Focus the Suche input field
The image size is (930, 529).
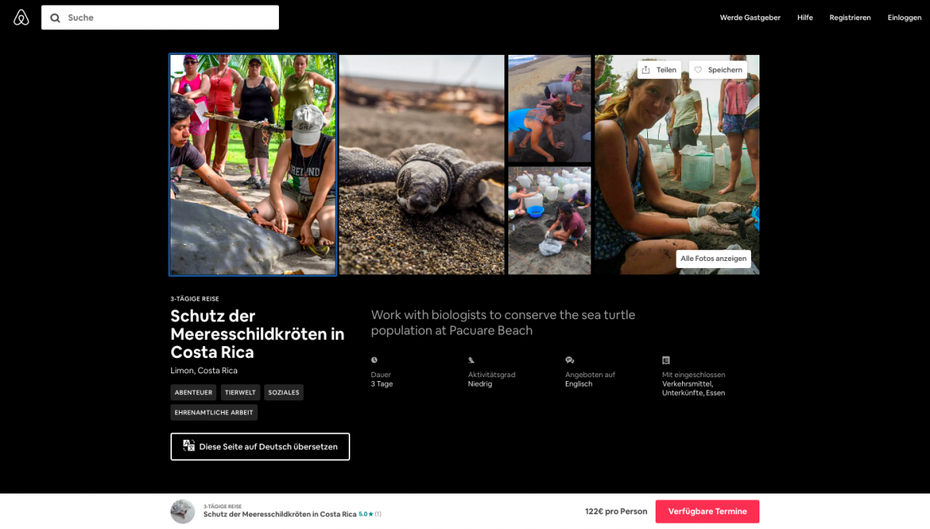[x=160, y=18]
